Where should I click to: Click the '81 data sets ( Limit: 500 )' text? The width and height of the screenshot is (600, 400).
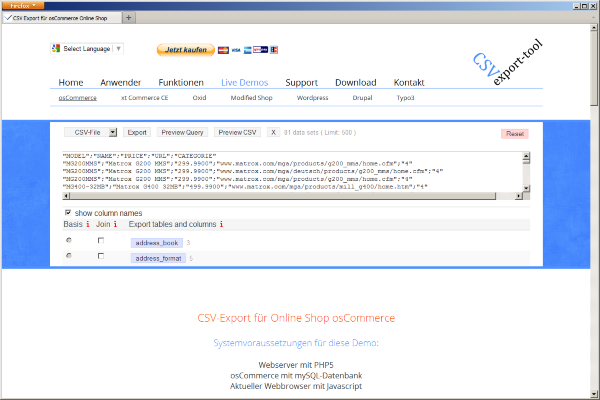(x=320, y=132)
